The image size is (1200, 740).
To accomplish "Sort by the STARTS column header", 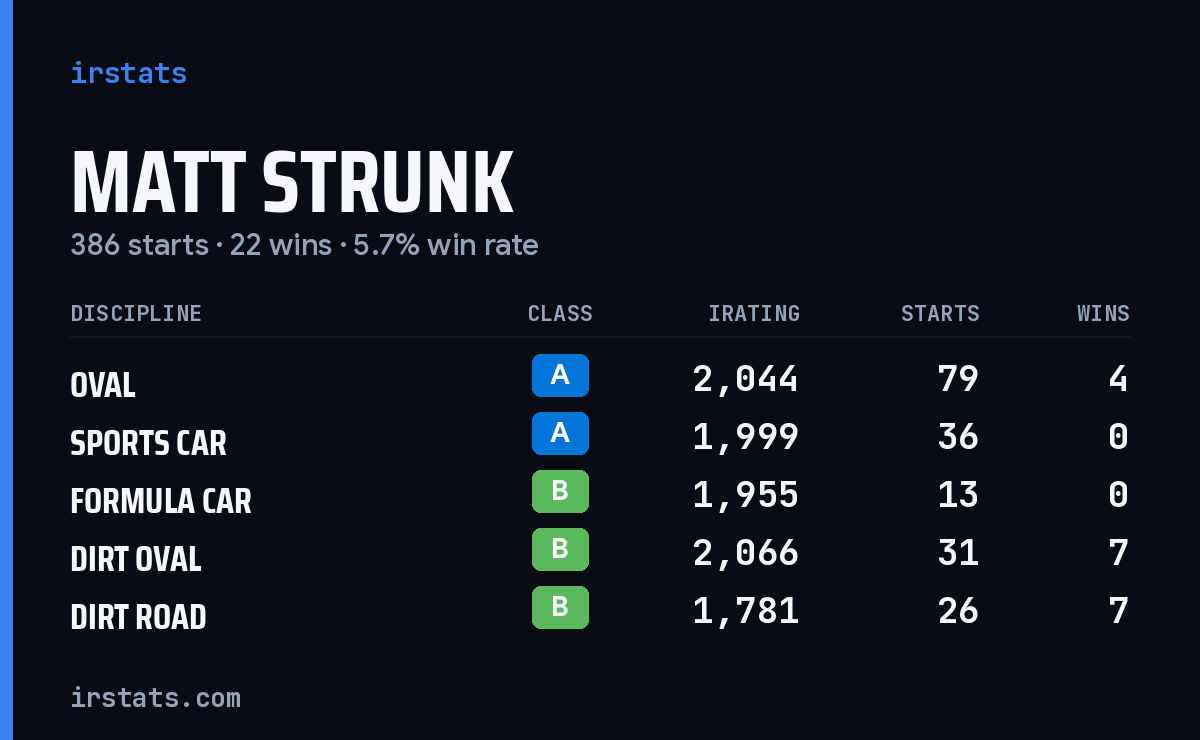I will coord(940,313).
